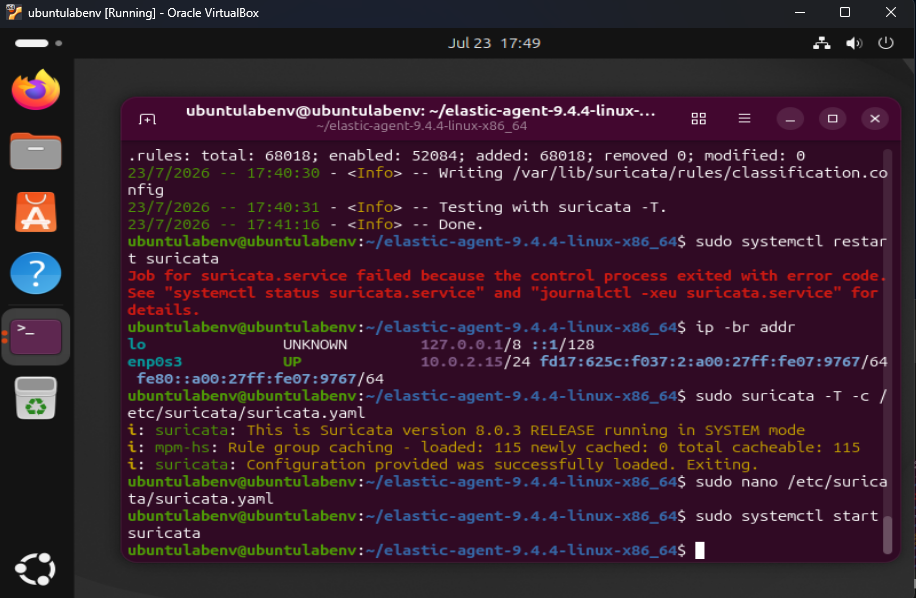The width and height of the screenshot is (916, 598).
Task: Click the 'ip -br addr' command
Action: pyautogui.click(x=745, y=327)
